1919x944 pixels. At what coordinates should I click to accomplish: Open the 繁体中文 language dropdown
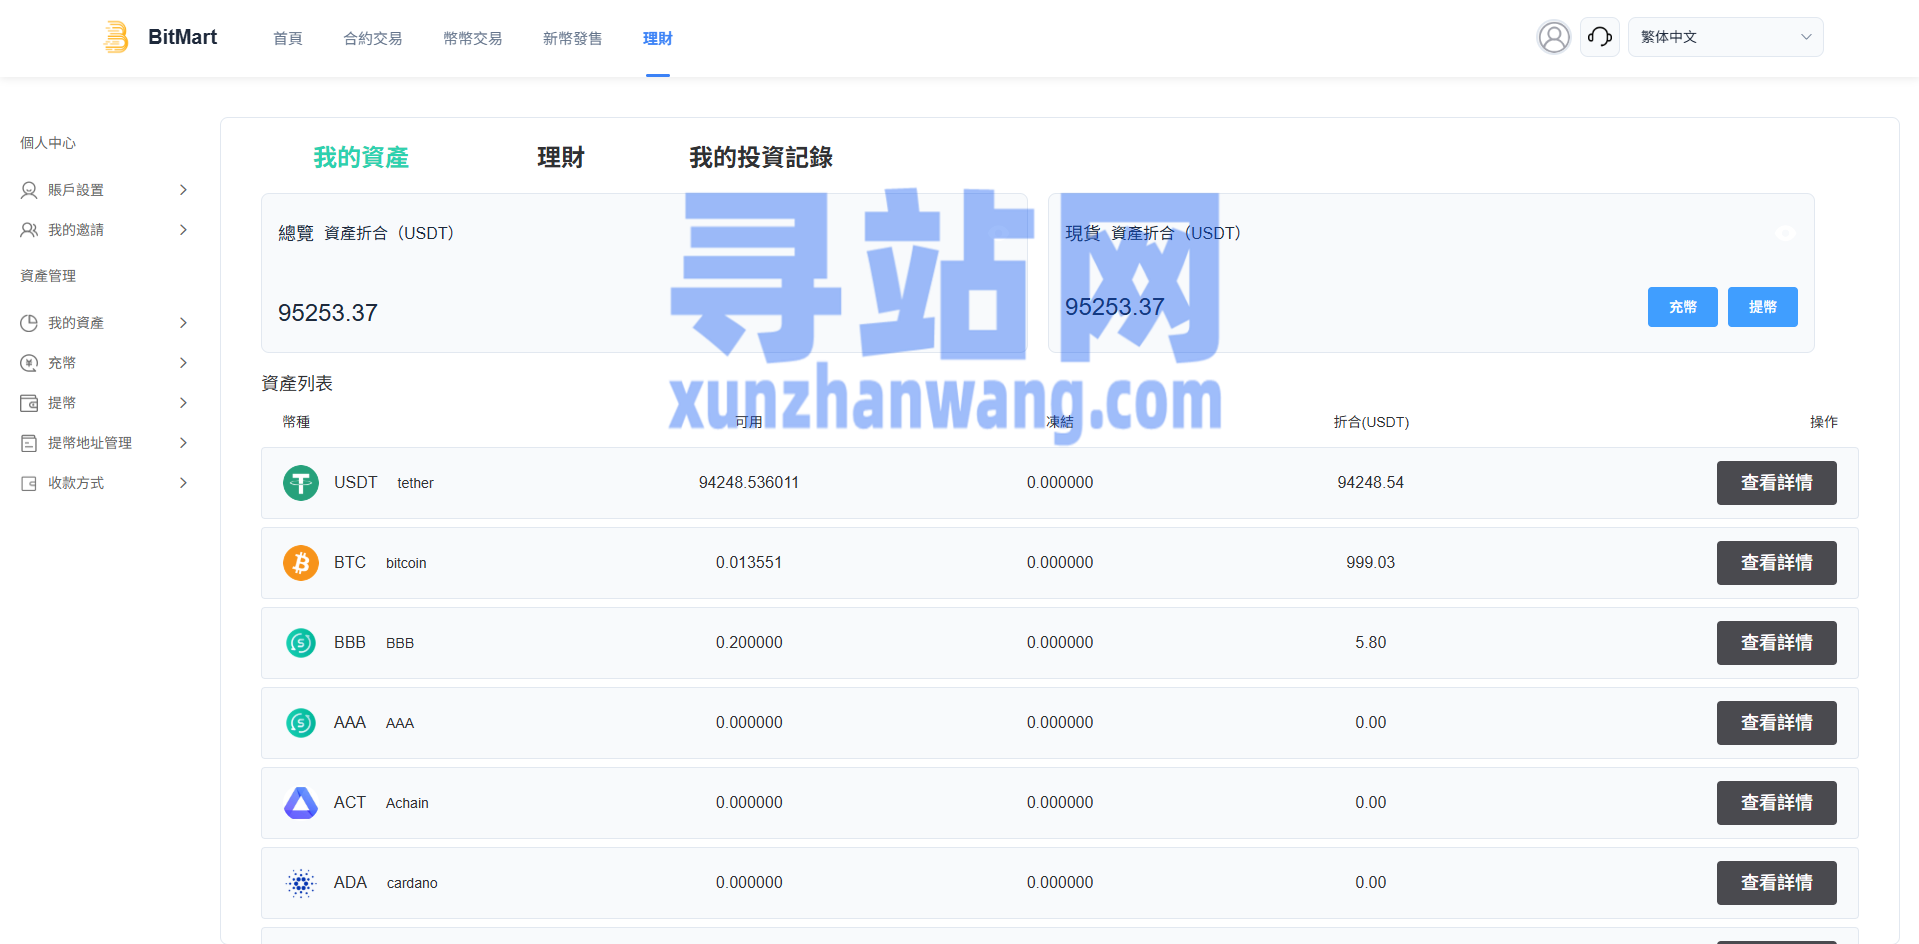pyautogui.click(x=1725, y=37)
